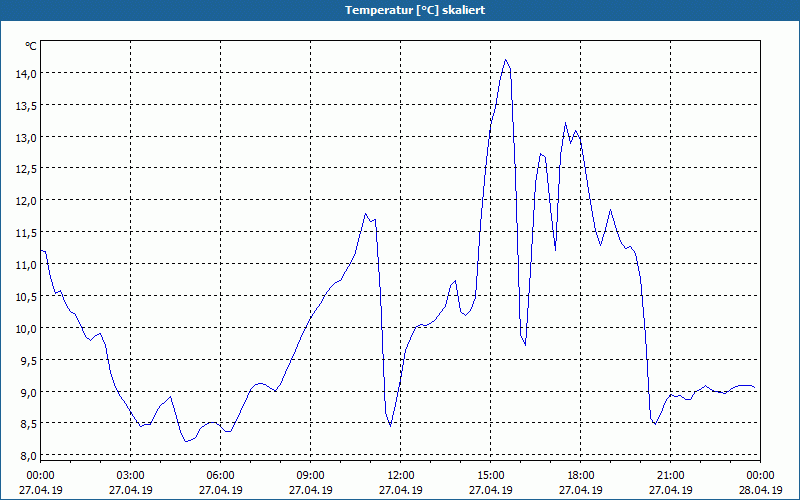Click the curve's starting point at 00:00 on the left

tap(41, 250)
